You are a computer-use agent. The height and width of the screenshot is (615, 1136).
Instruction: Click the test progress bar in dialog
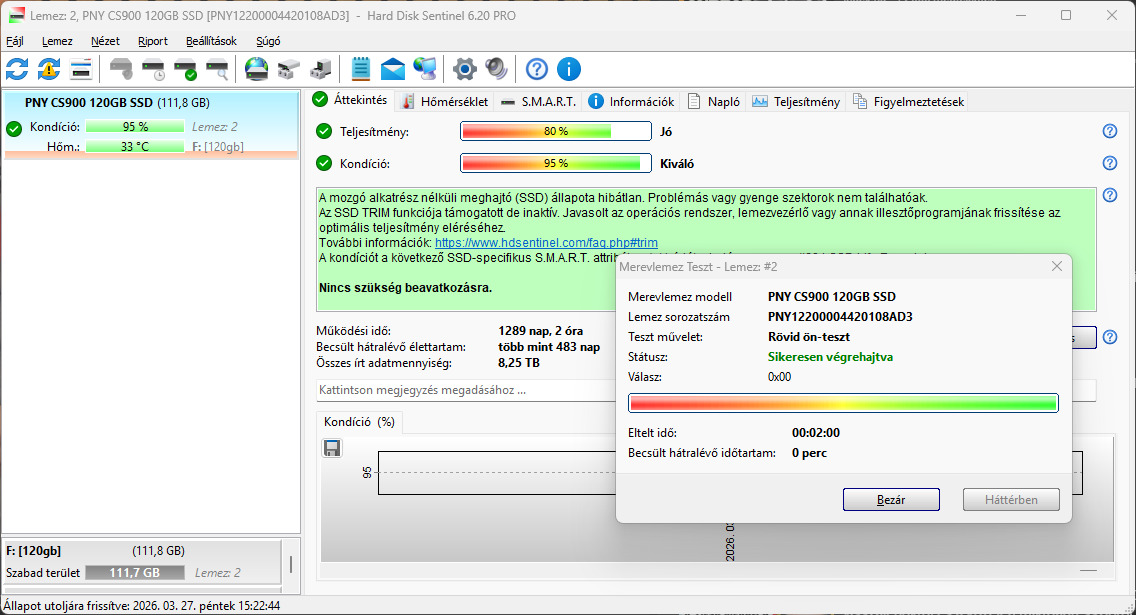(x=843, y=403)
